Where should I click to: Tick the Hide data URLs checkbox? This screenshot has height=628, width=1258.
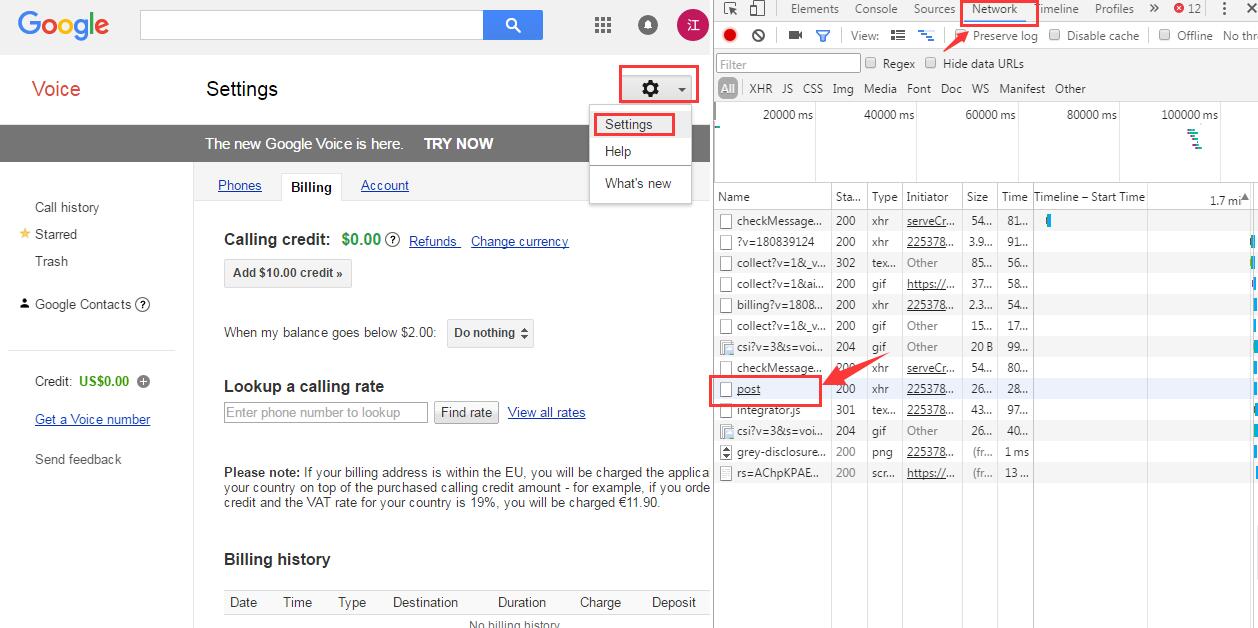point(931,63)
